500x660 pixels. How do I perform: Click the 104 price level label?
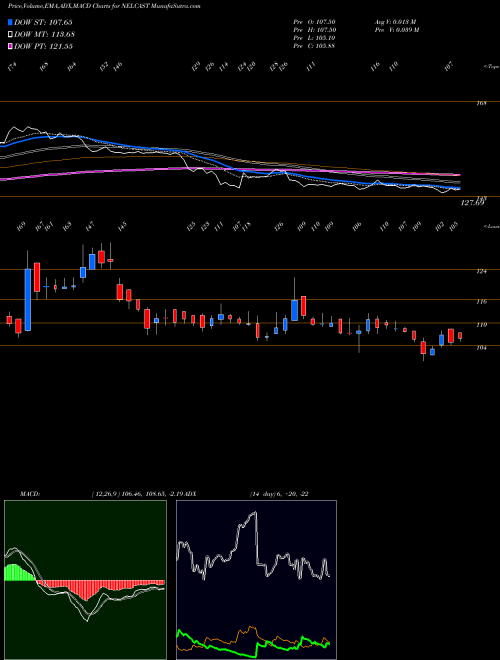tap(481, 348)
